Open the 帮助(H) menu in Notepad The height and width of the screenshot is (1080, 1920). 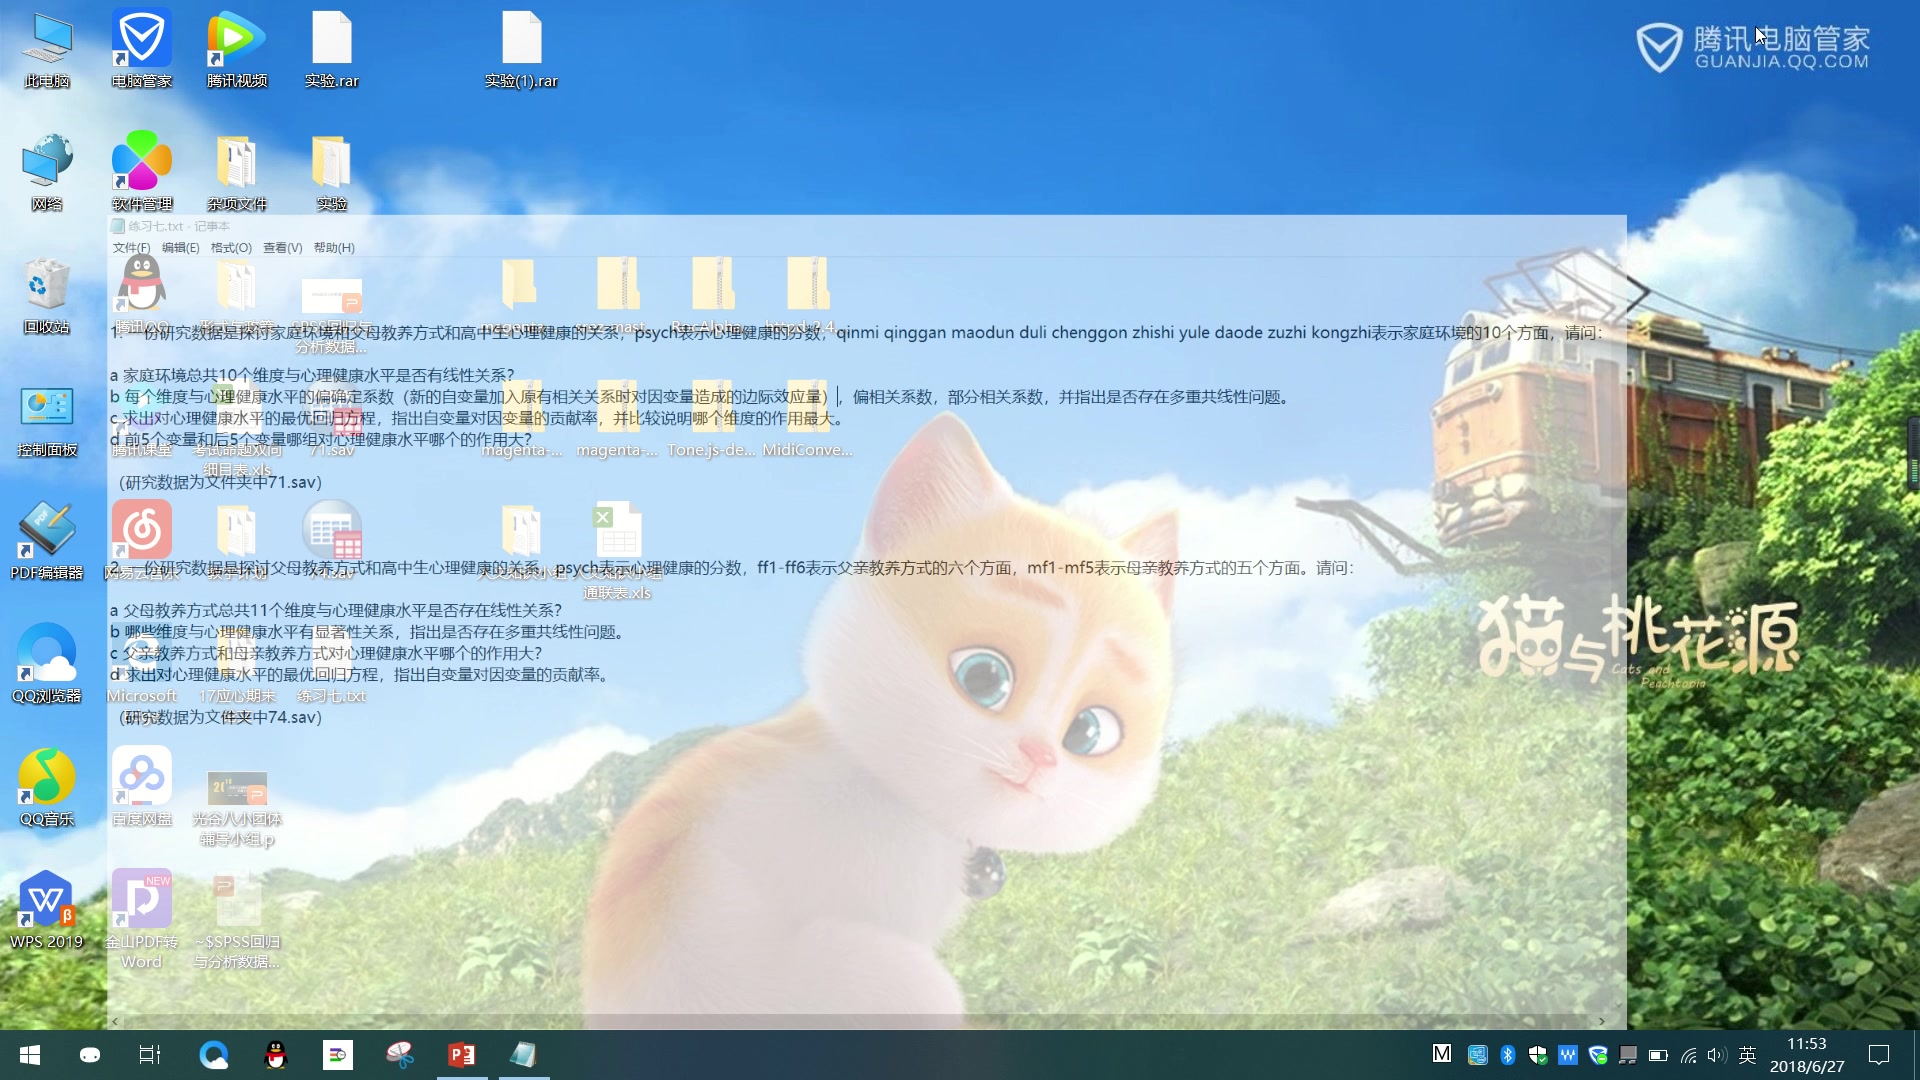tap(334, 248)
